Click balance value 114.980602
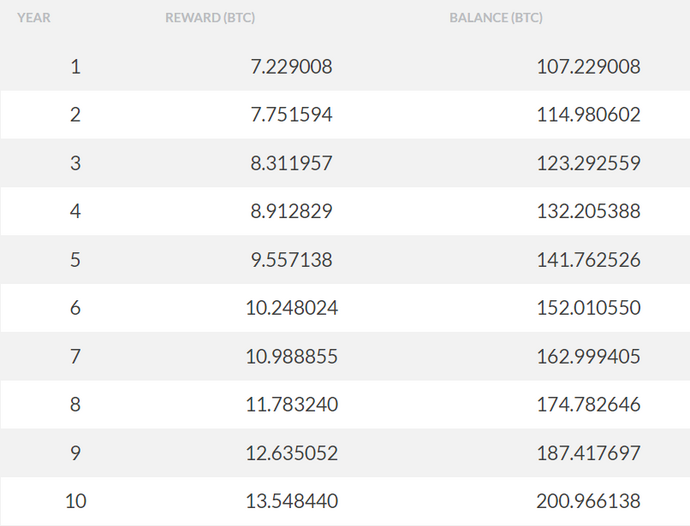Image resolution: width=690 pixels, height=526 pixels. pyautogui.click(x=588, y=115)
